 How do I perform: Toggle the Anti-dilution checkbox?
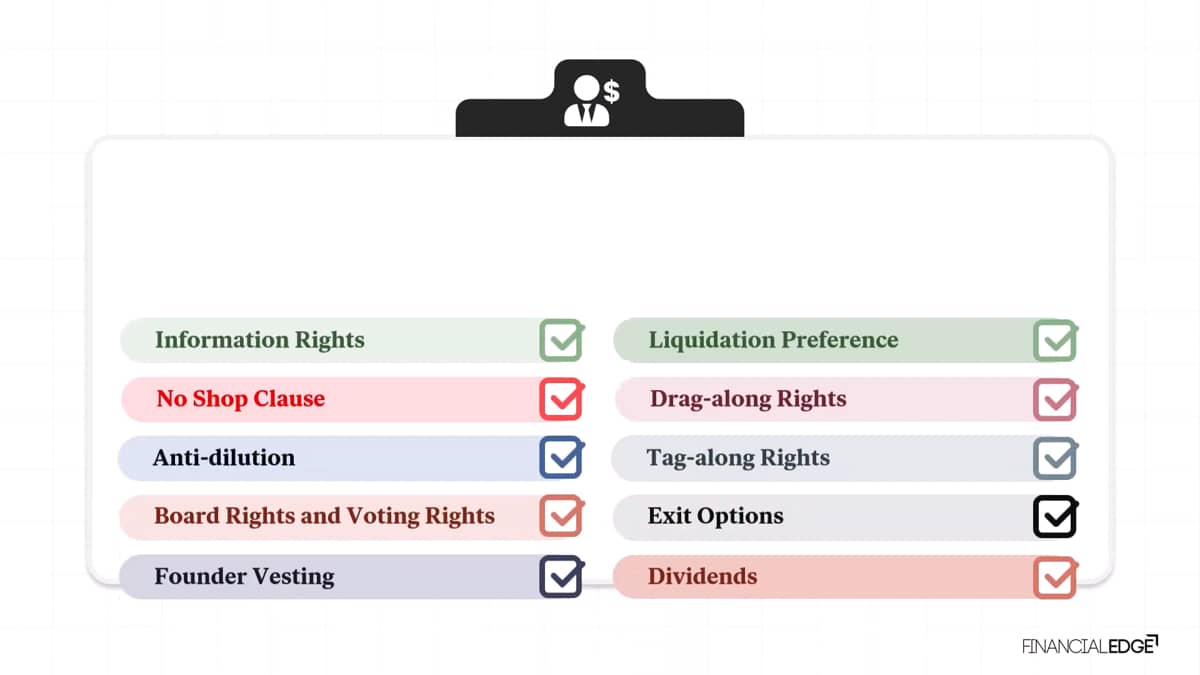pyautogui.click(x=561, y=458)
